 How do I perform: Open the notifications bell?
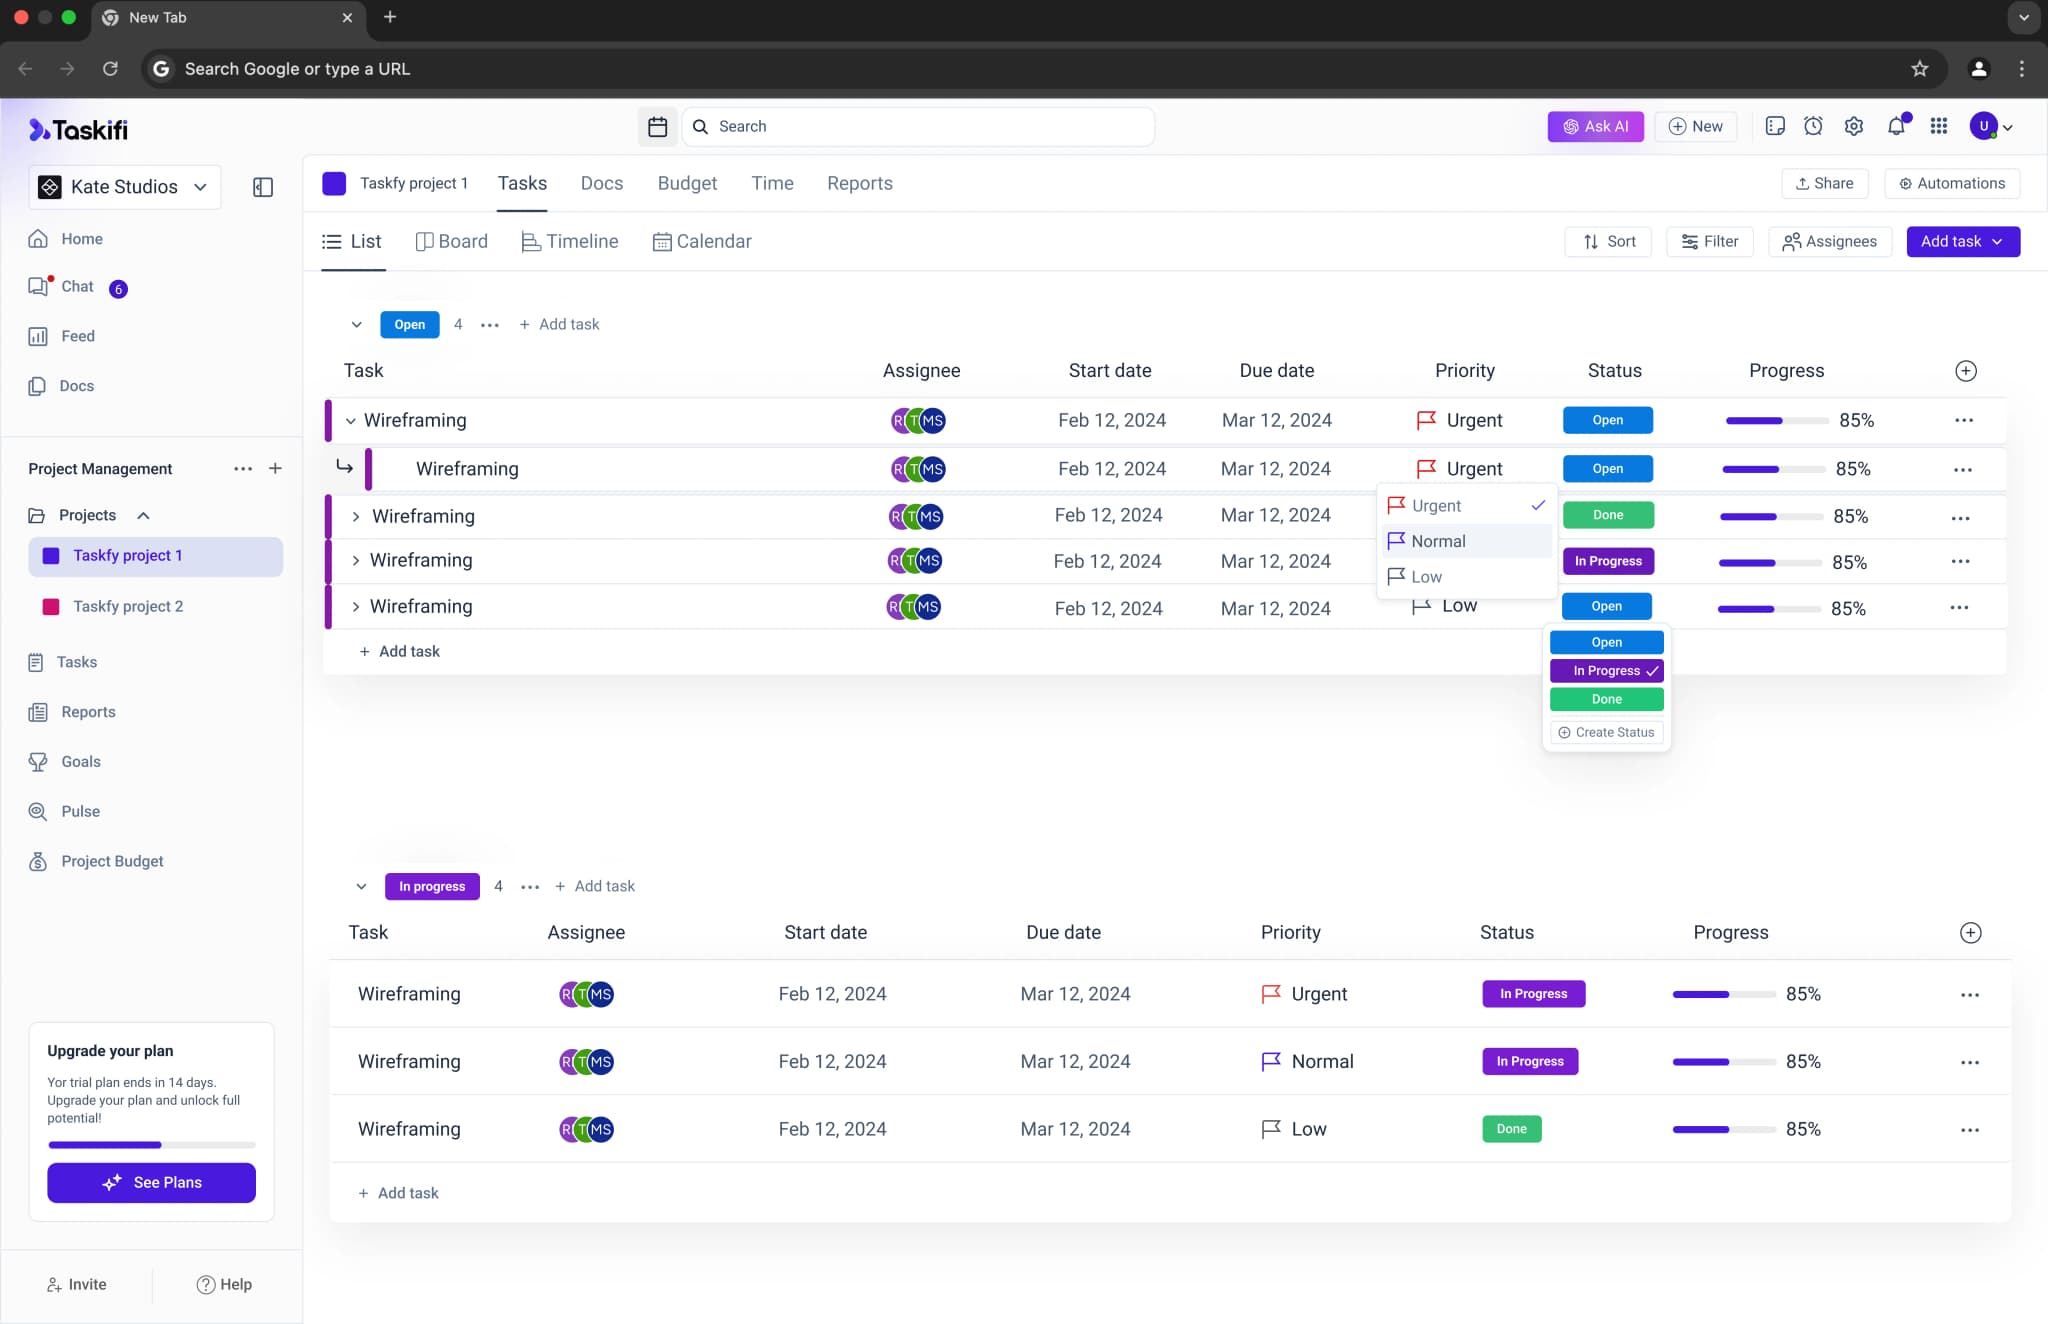tap(1896, 126)
